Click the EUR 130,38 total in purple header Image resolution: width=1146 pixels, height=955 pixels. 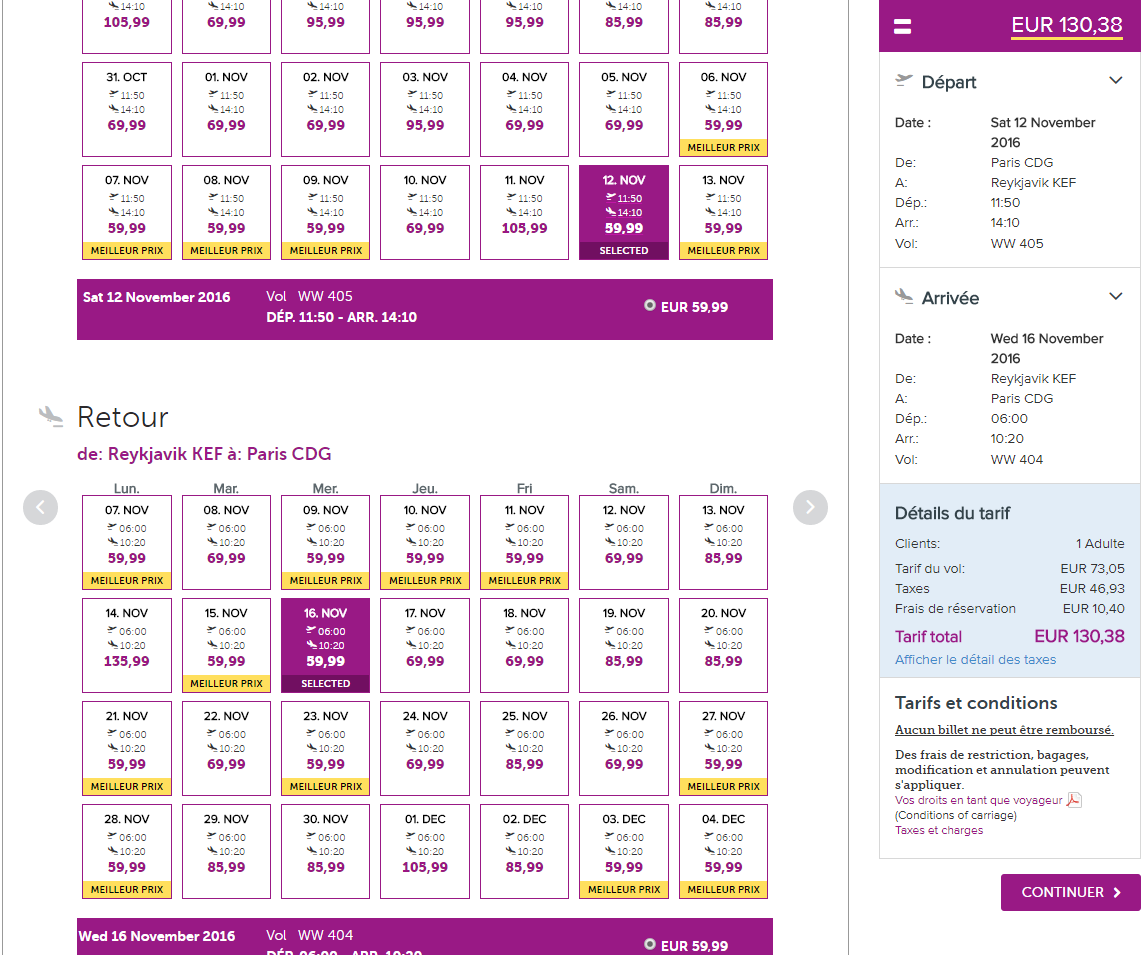click(x=1066, y=26)
